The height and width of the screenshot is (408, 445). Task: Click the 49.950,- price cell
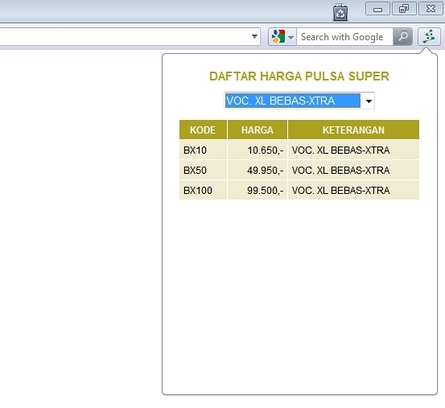(x=257, y=170)
